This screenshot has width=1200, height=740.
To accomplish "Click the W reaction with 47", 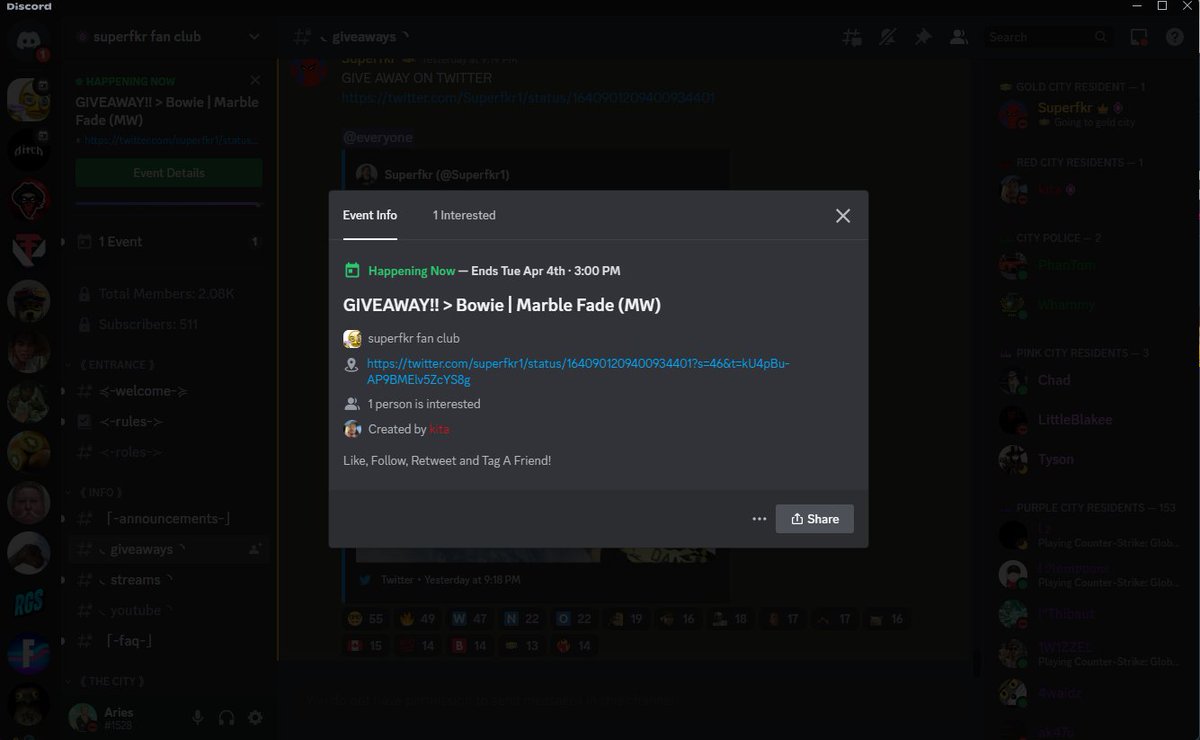I will point(469,619).
